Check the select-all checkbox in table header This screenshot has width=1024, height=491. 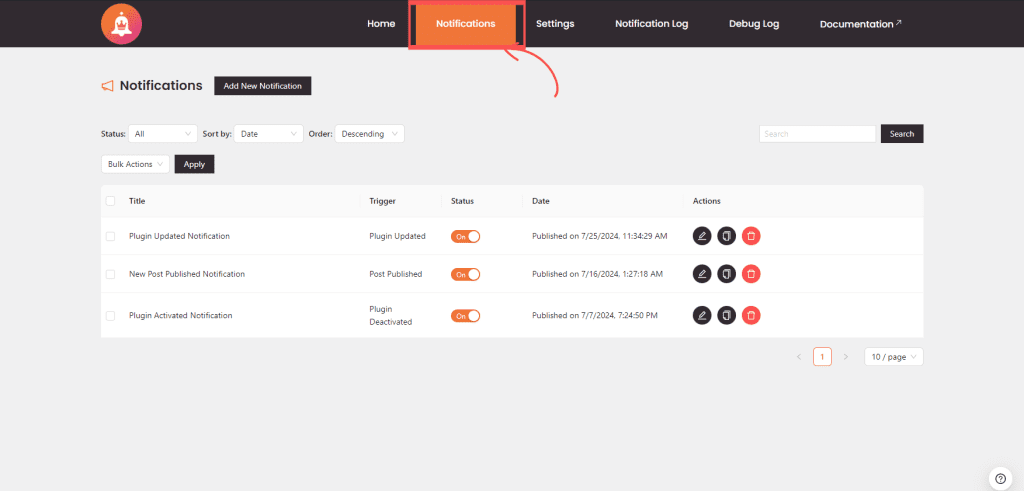(x=110, y=201)
